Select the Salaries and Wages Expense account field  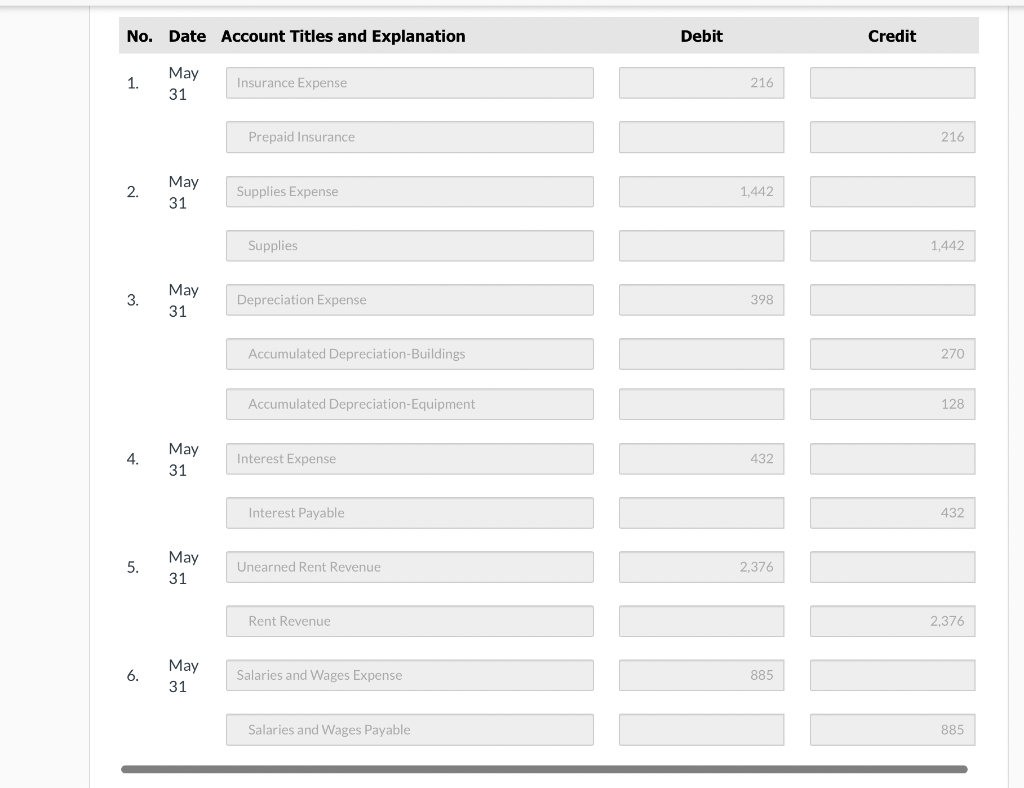[x=410, y=675]
